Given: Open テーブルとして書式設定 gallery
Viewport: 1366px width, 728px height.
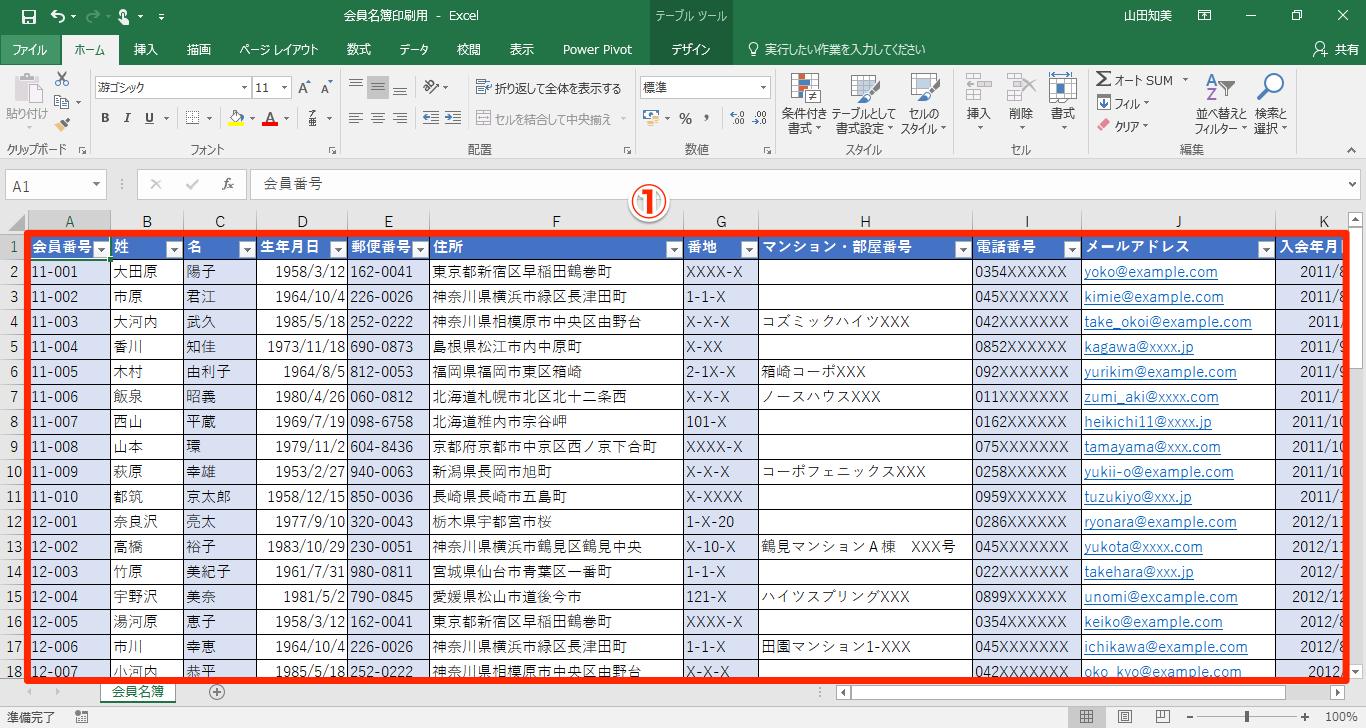Looking at the screenshot, I should [863, 104].
